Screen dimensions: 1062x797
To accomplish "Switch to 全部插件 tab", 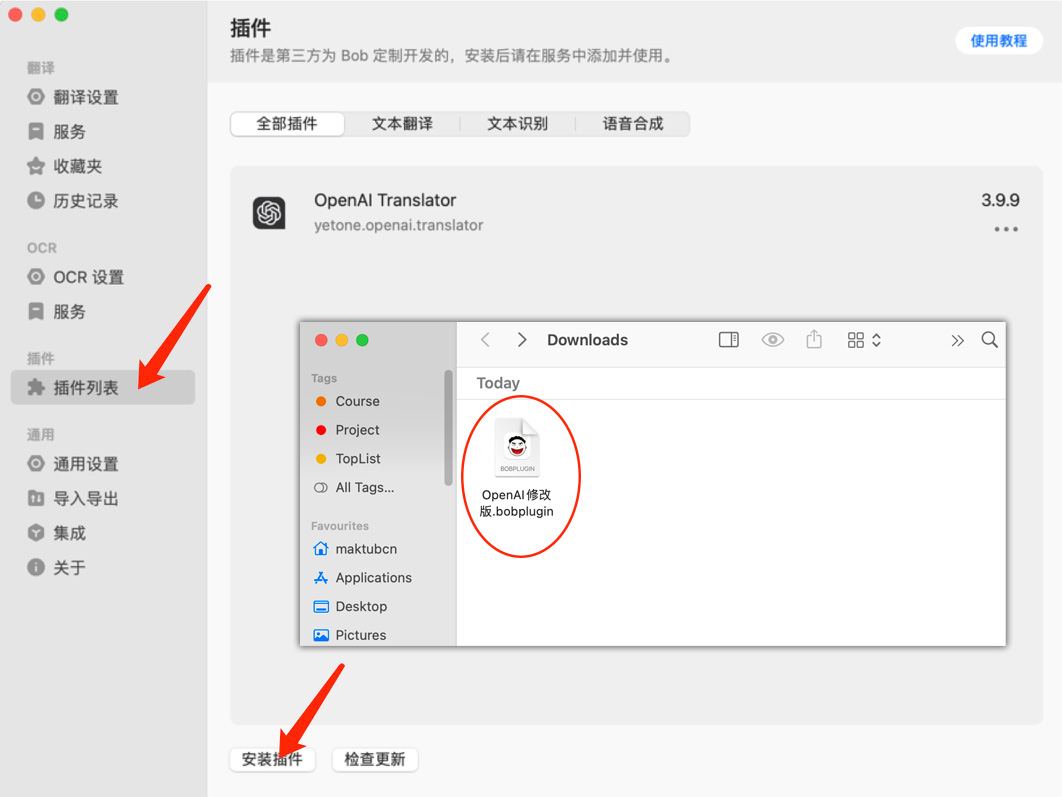I will click(x=287, y=124).
